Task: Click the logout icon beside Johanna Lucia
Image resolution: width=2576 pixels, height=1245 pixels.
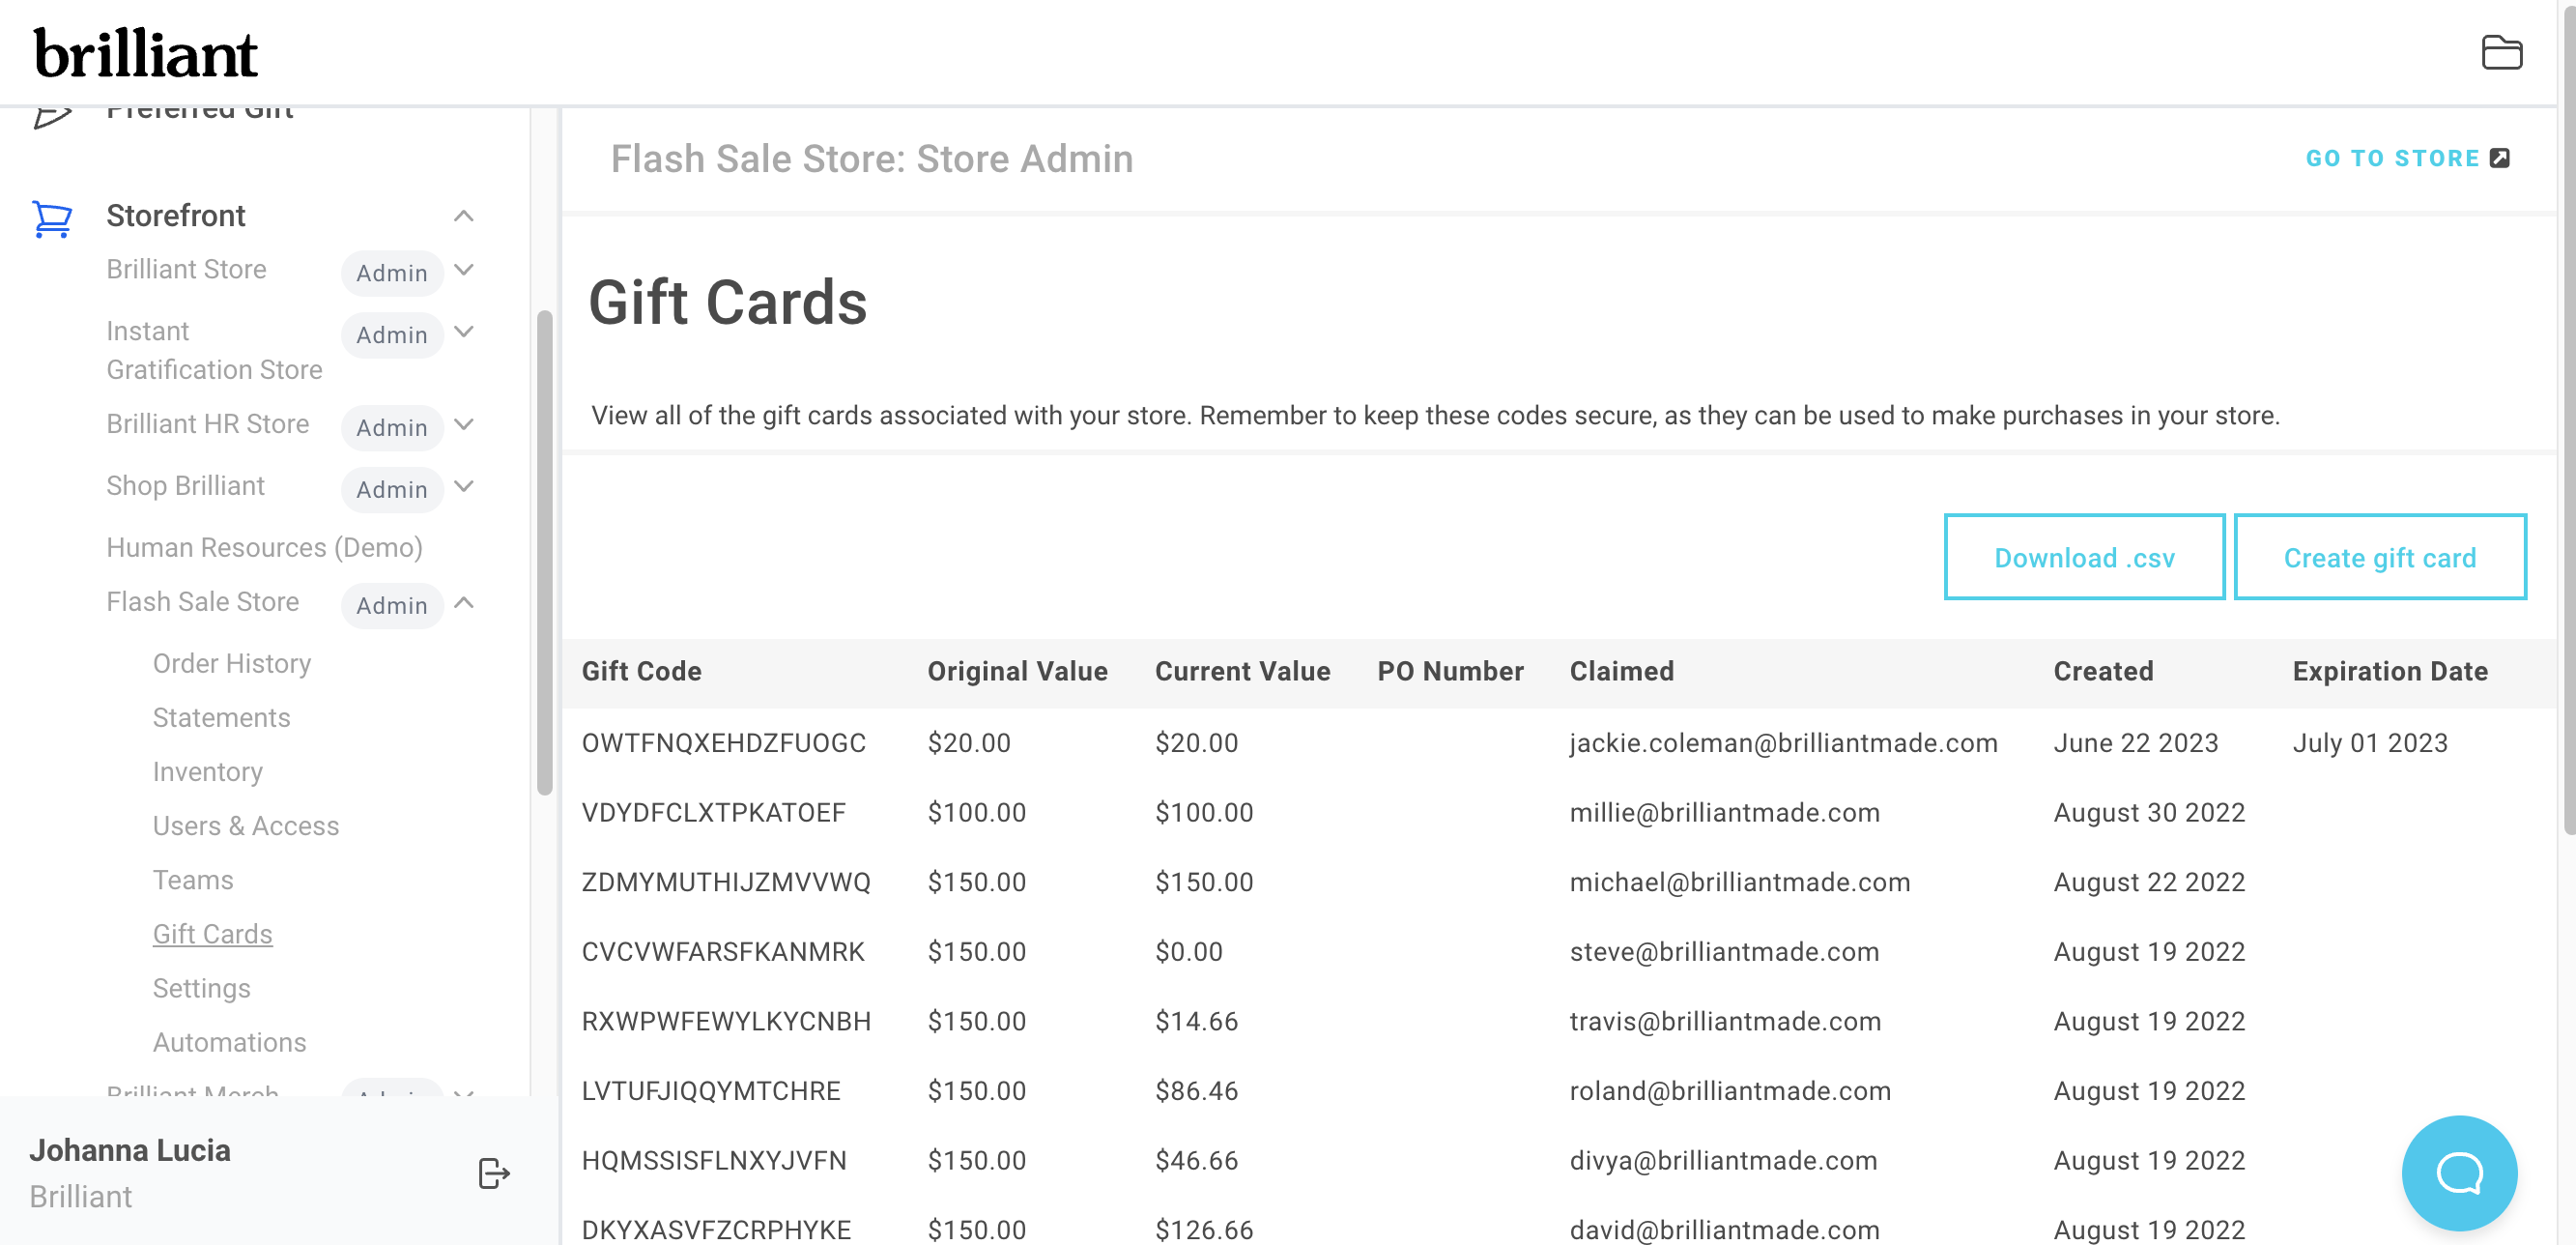Action: pos(494,1173)
